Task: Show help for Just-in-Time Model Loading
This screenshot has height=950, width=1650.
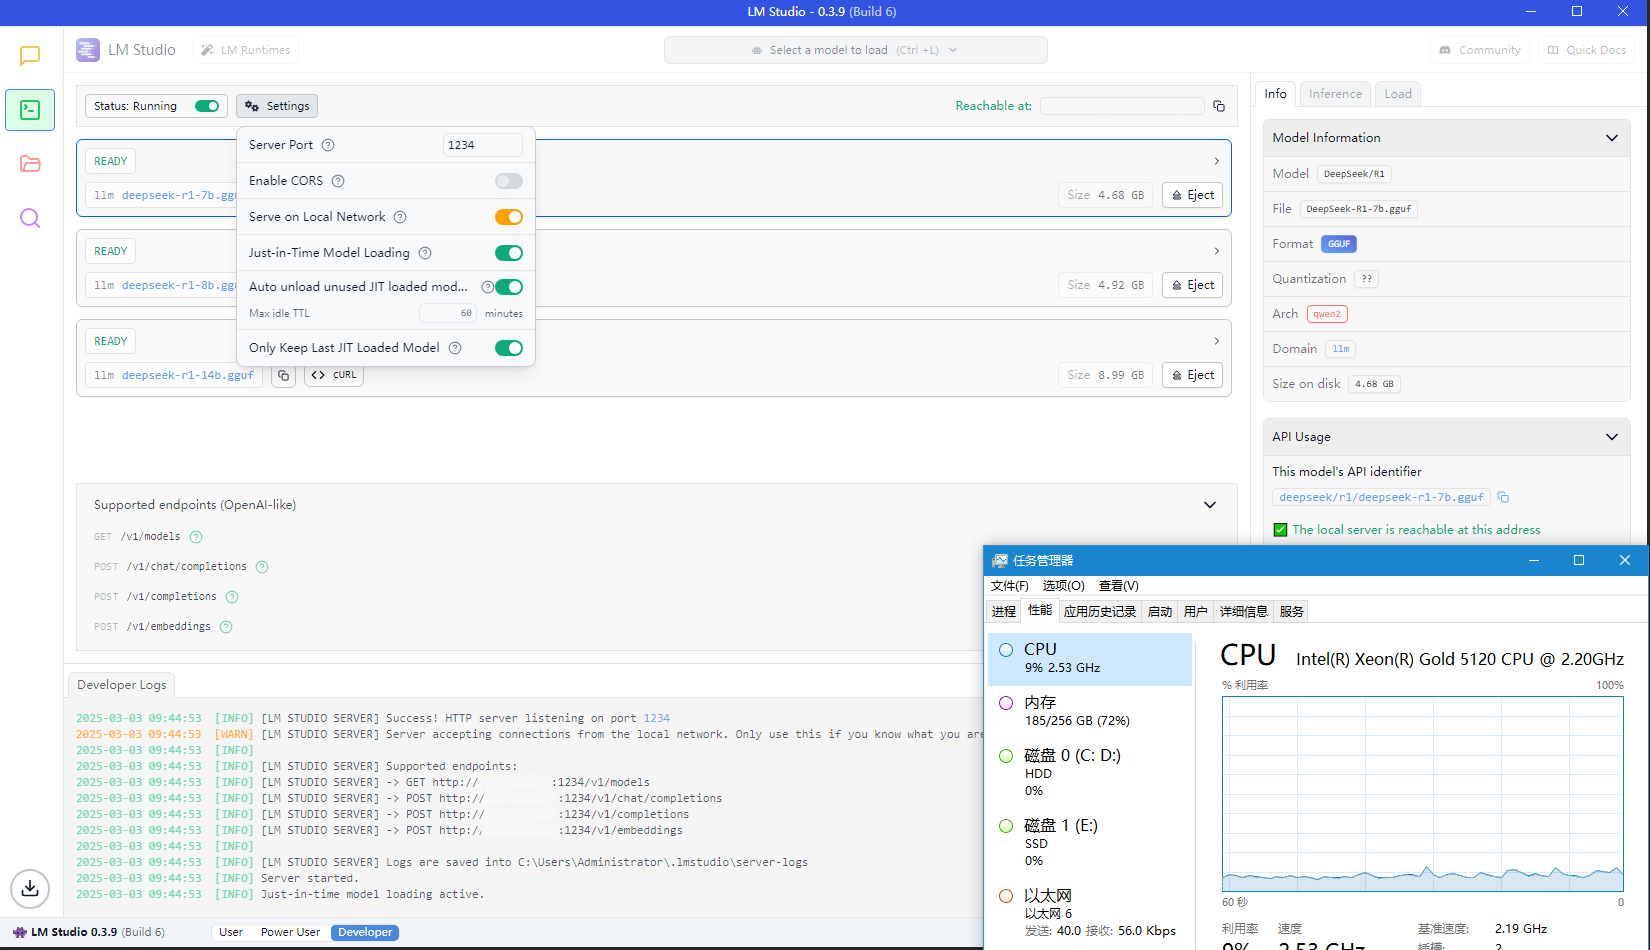Action: (425, 253)
